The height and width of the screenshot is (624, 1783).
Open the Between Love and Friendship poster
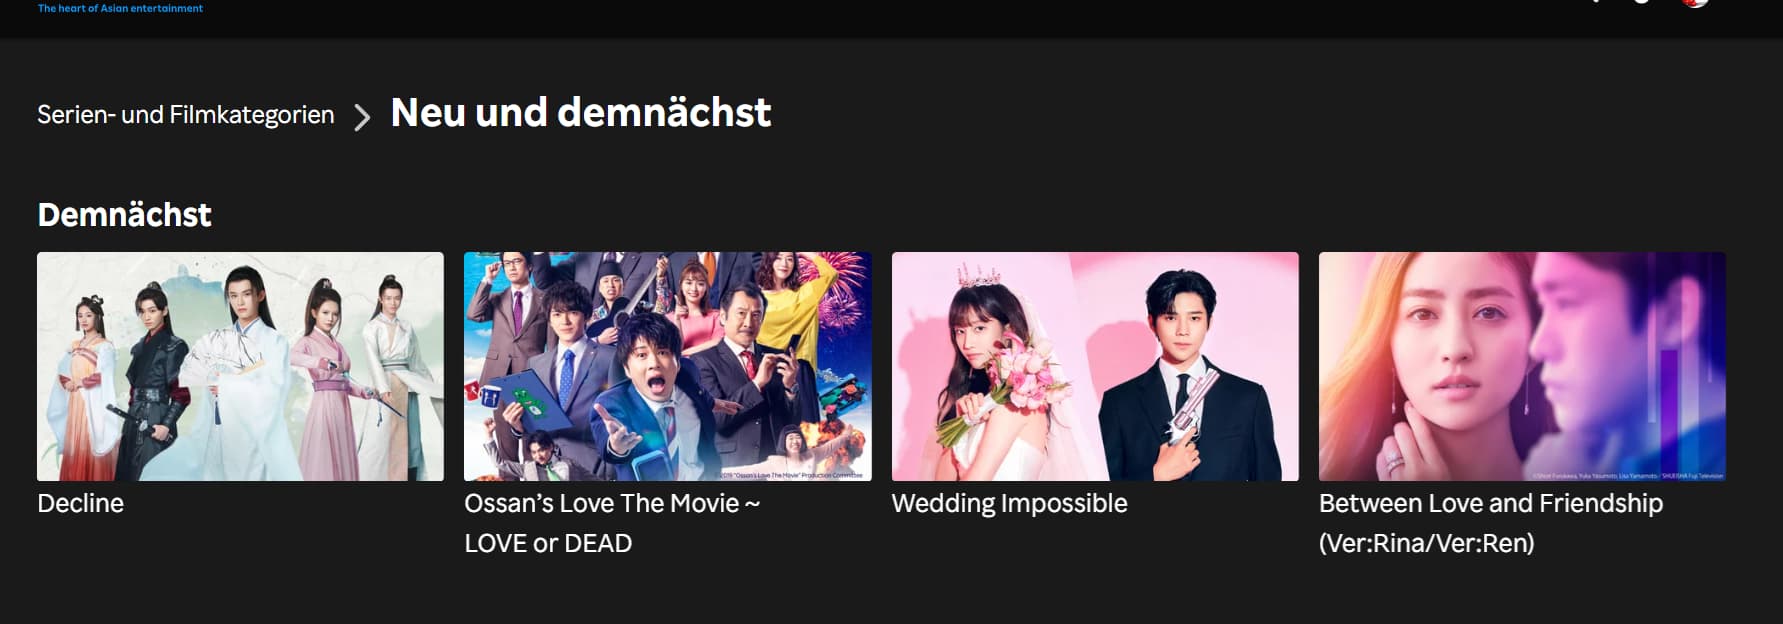pyautogui.click(x=1522, y=366)
